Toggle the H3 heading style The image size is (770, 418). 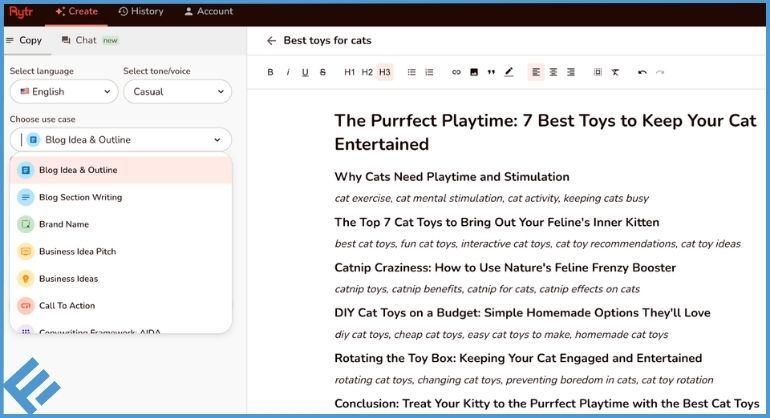click(x=385, y=72)
